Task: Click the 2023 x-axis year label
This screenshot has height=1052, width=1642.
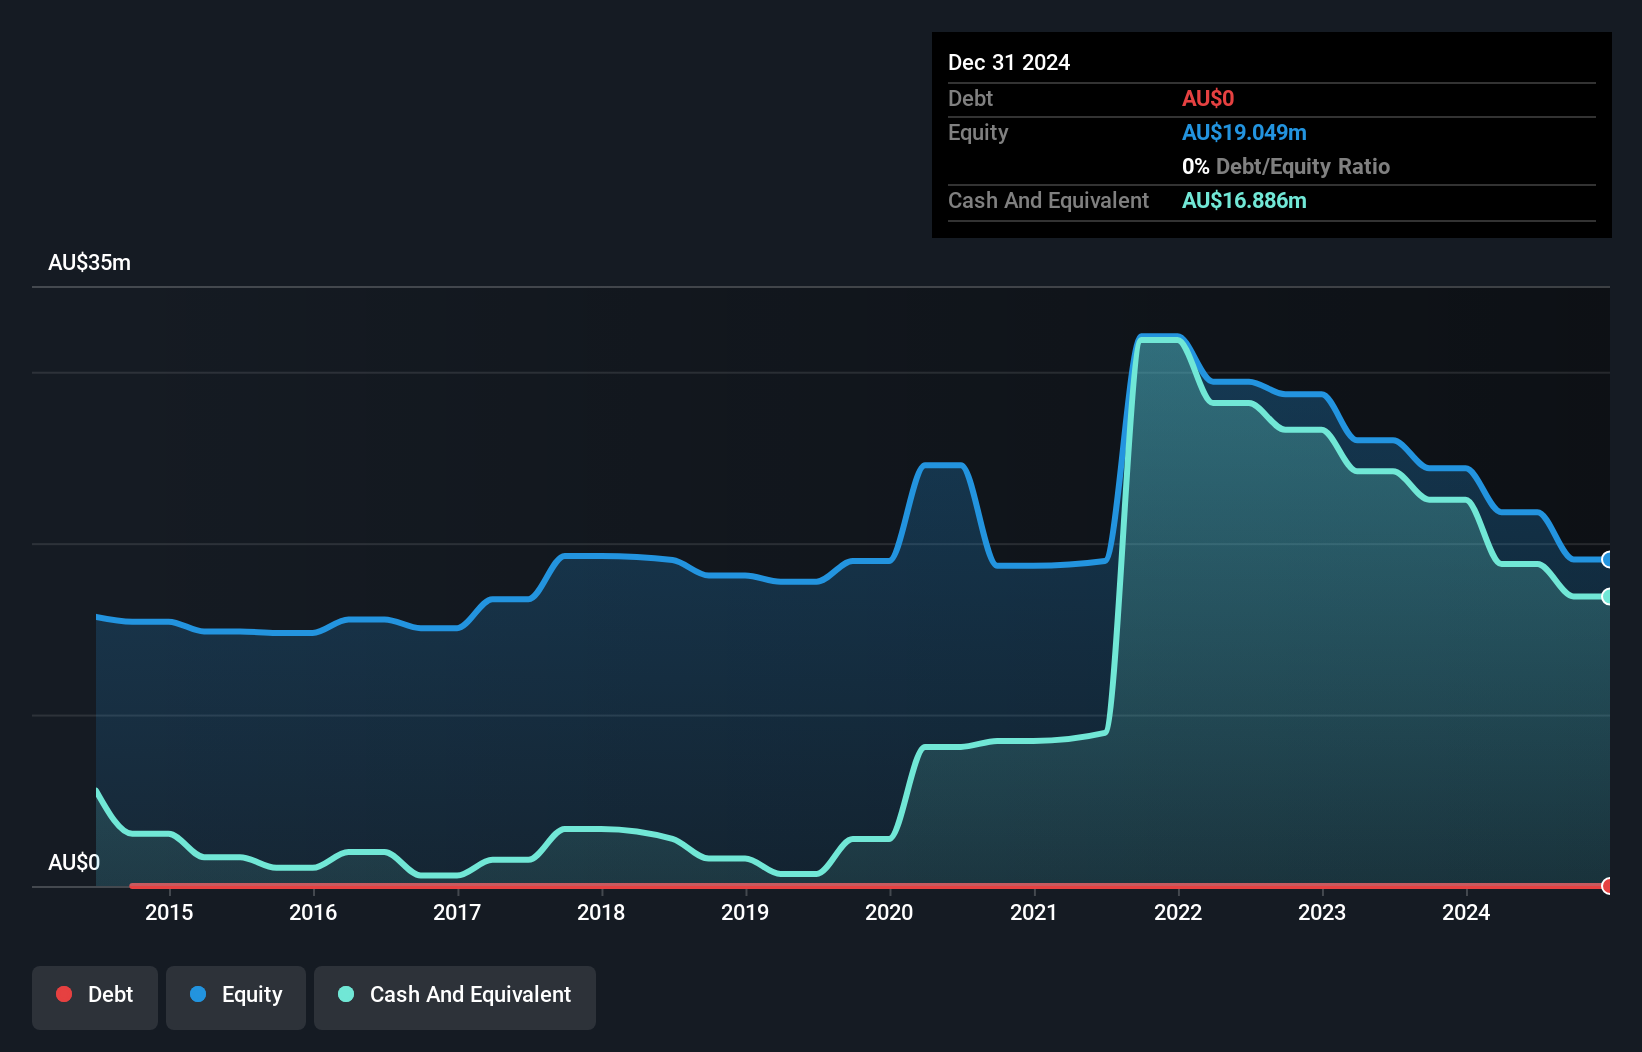Action: [1322, 912]
